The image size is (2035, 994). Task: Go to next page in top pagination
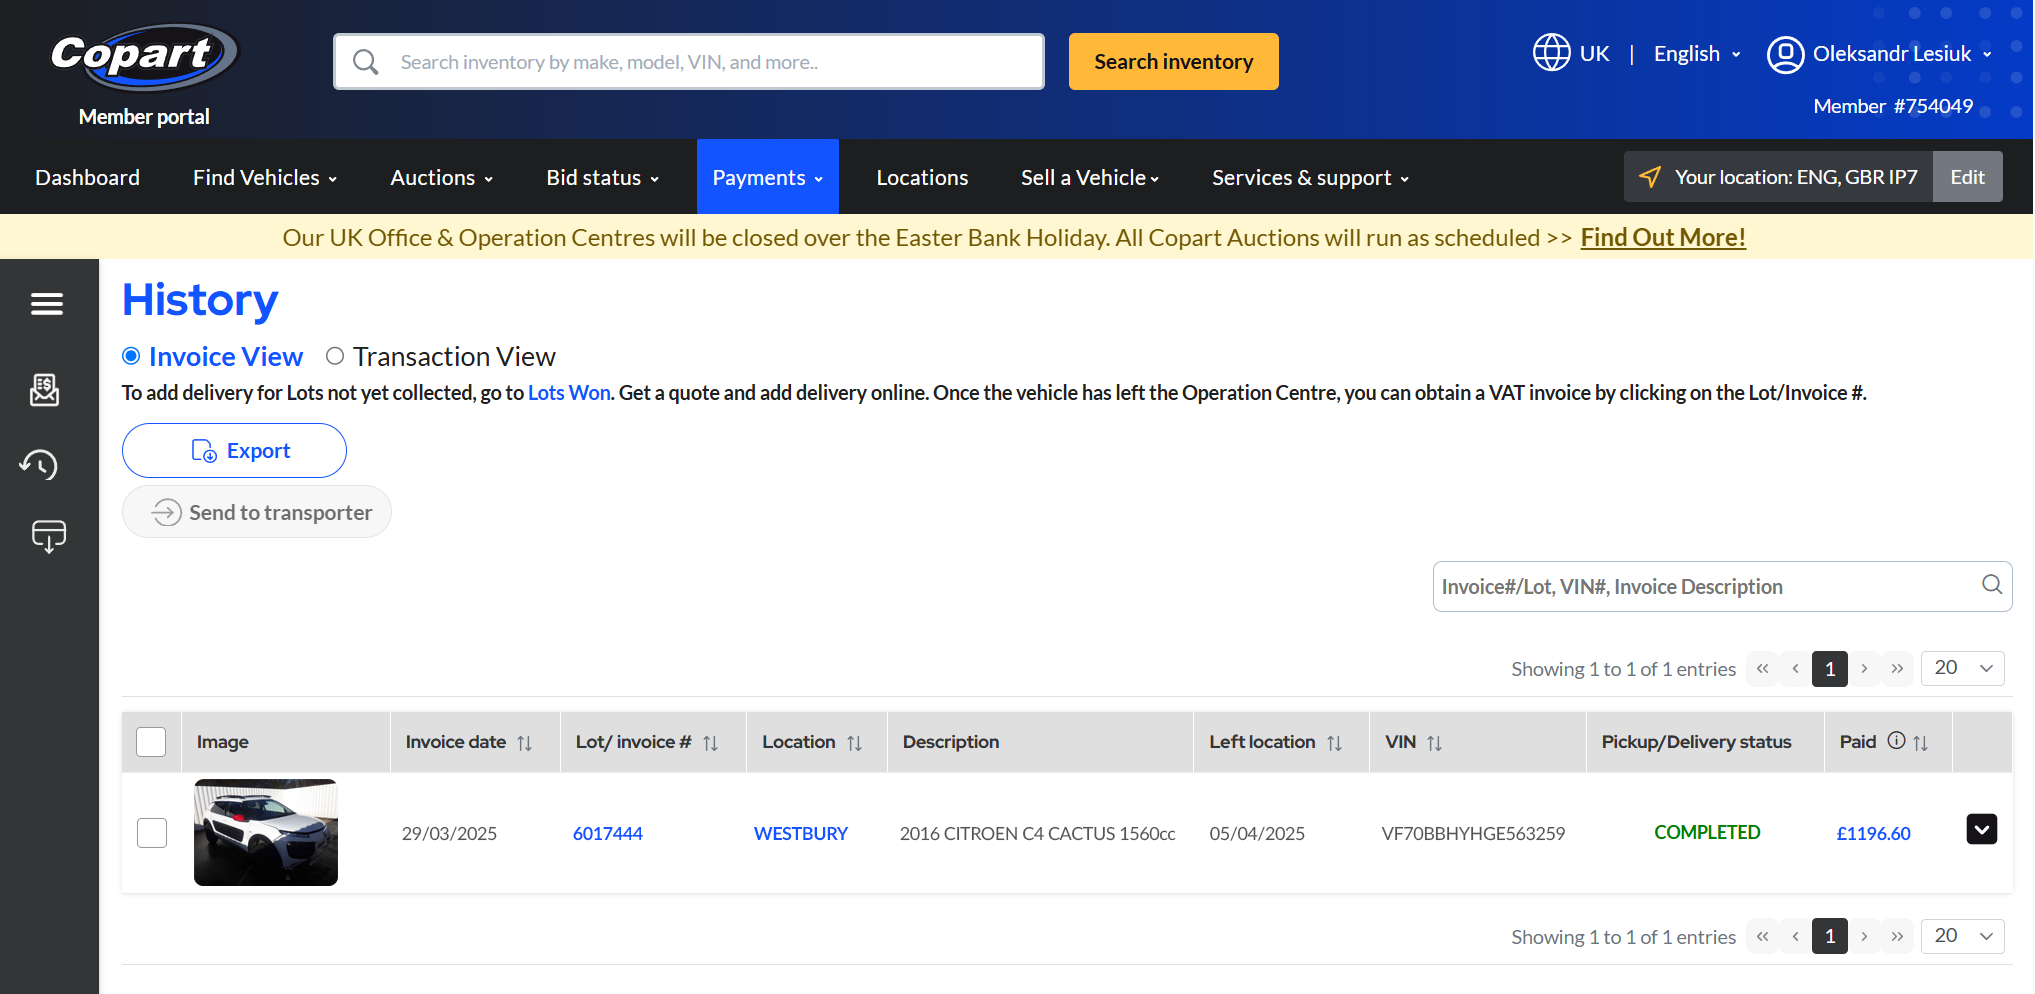pos(1864,668)
